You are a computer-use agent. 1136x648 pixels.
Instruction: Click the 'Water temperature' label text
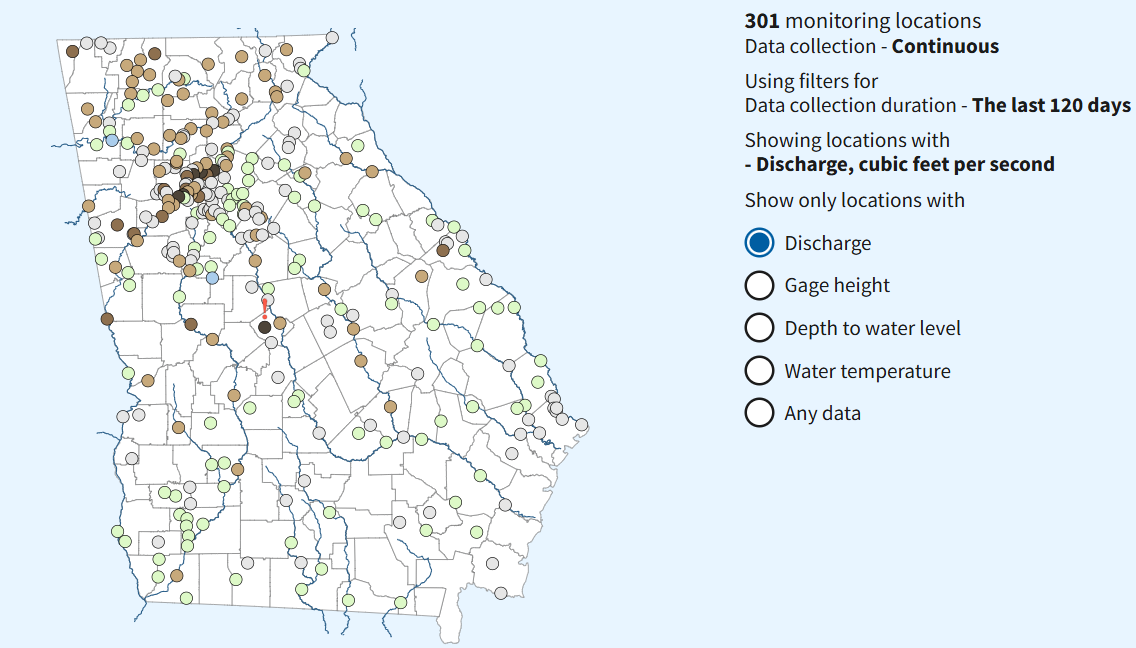(x=867, y=371)
